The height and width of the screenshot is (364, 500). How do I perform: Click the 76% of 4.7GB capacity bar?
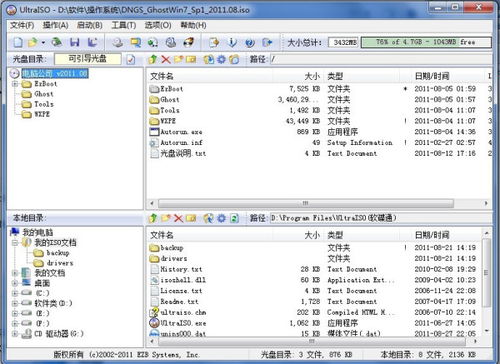pyautogui.click(x=426, y=42)
